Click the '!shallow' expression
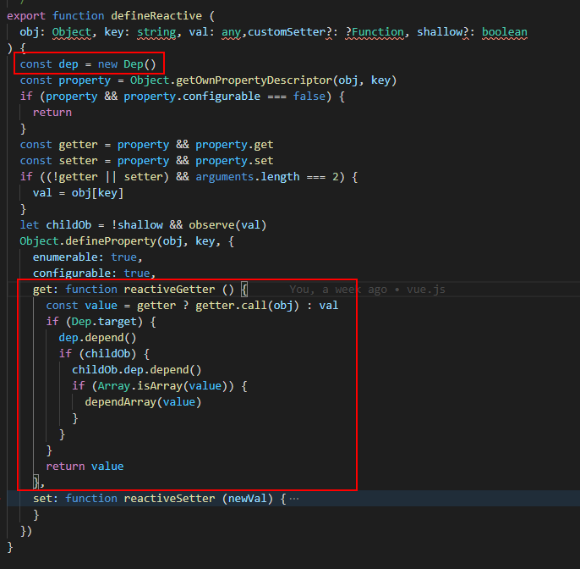The width and height of the screenshot is (581, 569). [x=137, y=225]
